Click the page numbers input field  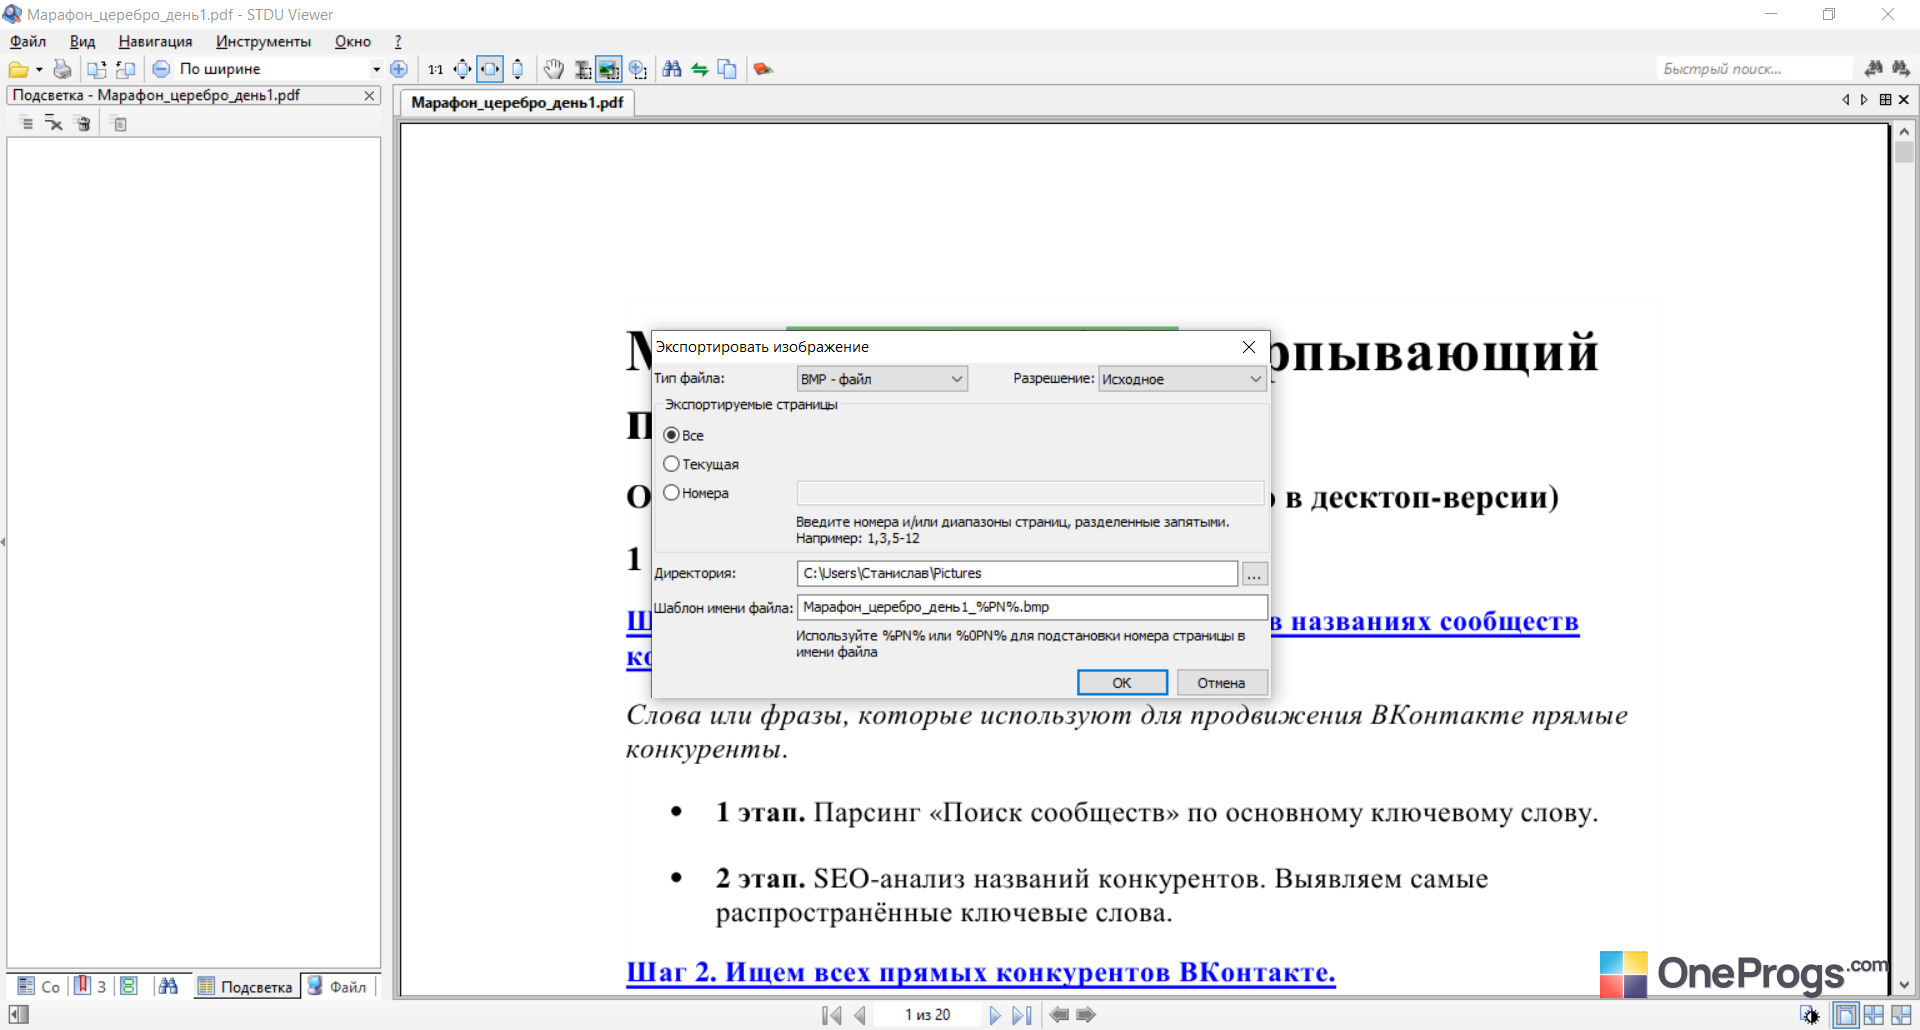click(1031, 492)
